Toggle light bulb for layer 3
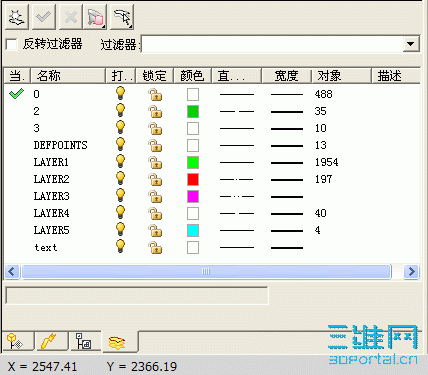The image size is (428, 375). pyautogui.click(x=120, y=127)
